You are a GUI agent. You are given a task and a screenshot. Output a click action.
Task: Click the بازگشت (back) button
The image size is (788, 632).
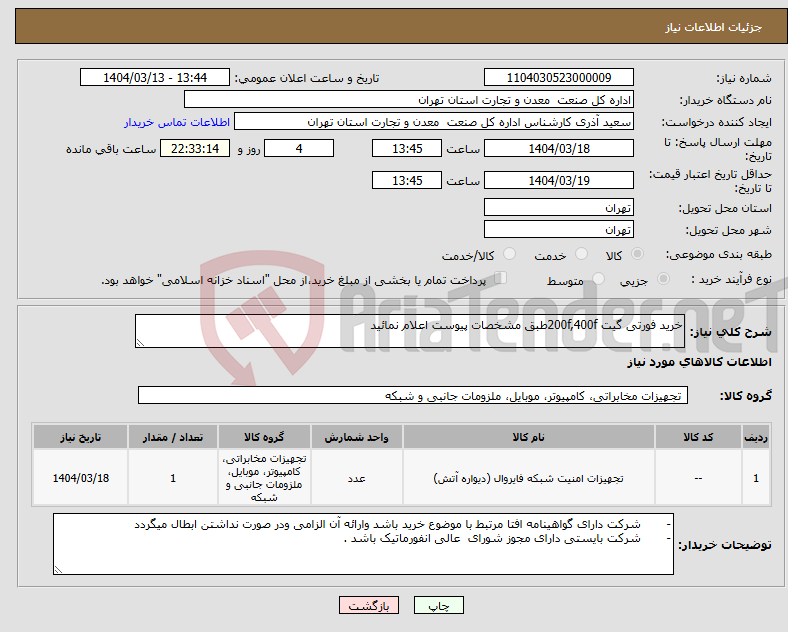[369, 605]
